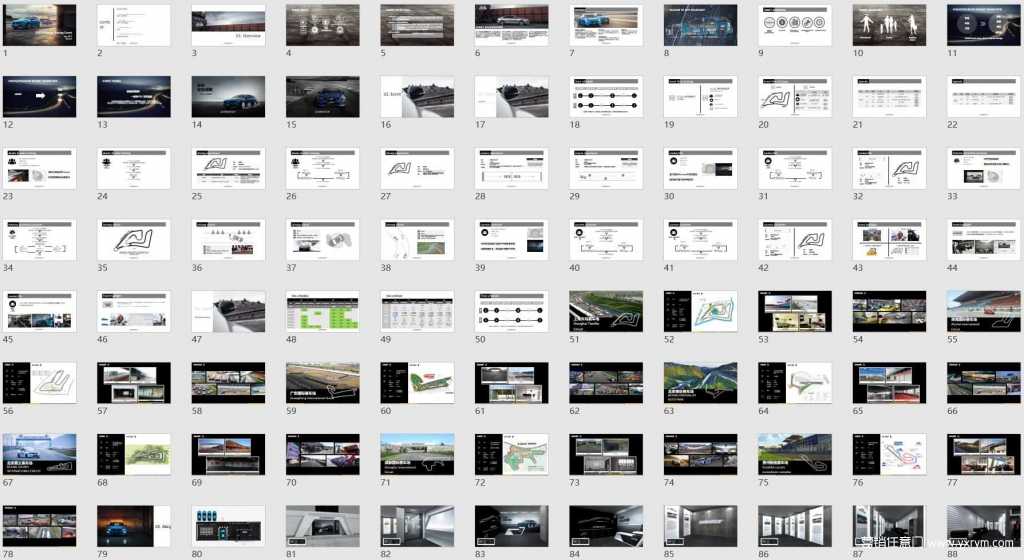This screenshot has height=560, width=1024.
Task: Select slide 47 thumbnail
Action: 229,312
